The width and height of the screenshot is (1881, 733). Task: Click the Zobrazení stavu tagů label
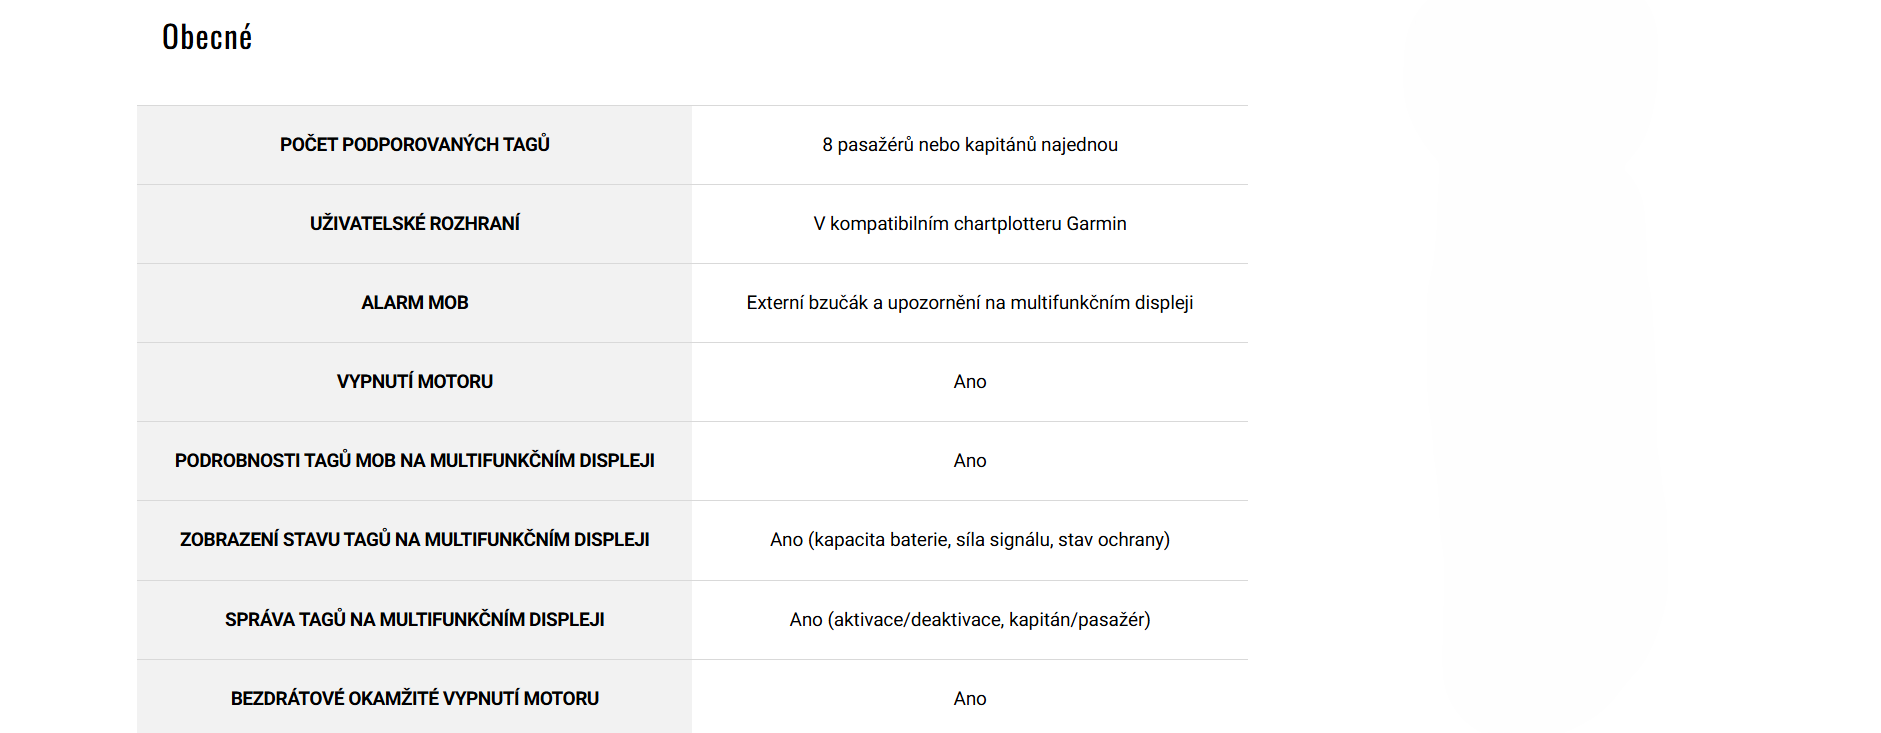[x=414, y=540]
